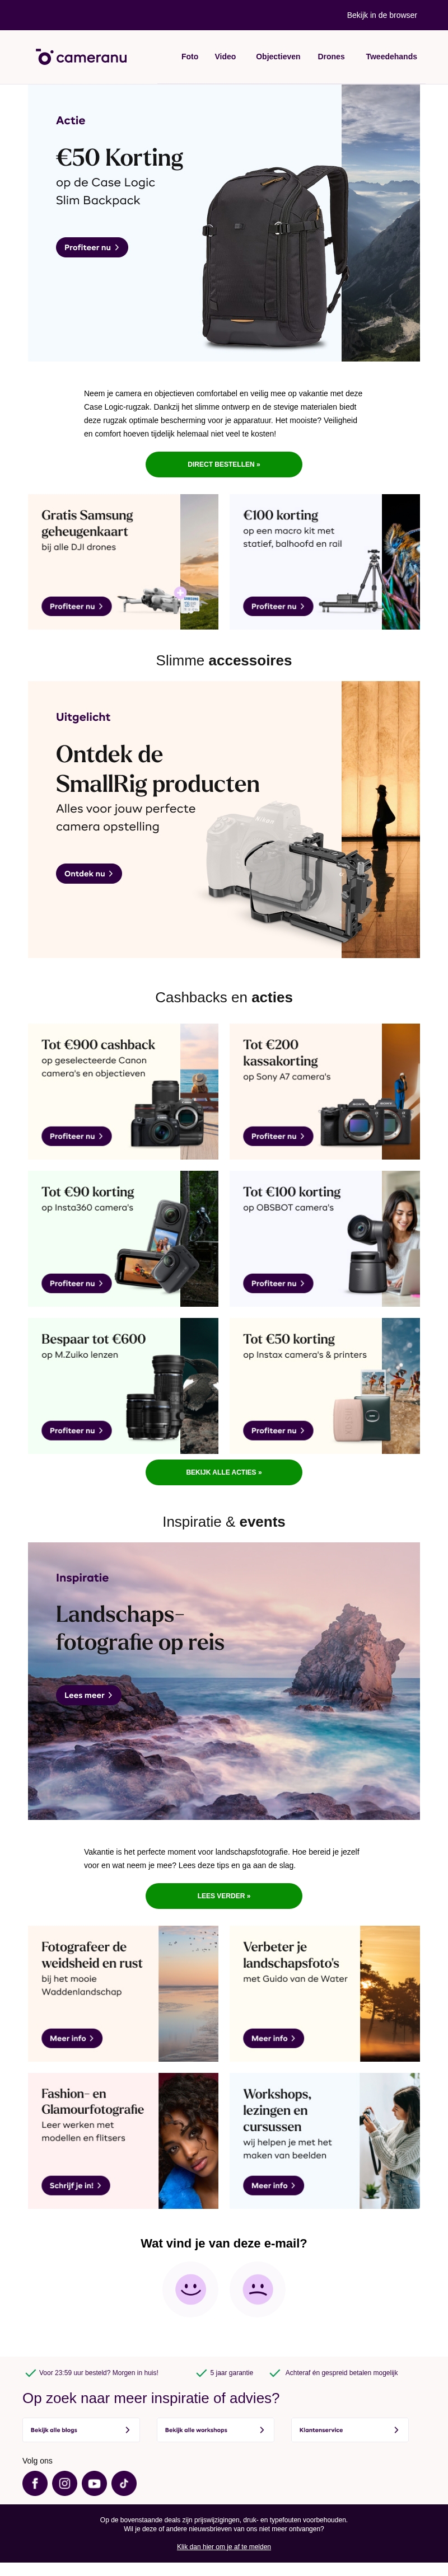Click the Cameranu logo

point(82,57)
